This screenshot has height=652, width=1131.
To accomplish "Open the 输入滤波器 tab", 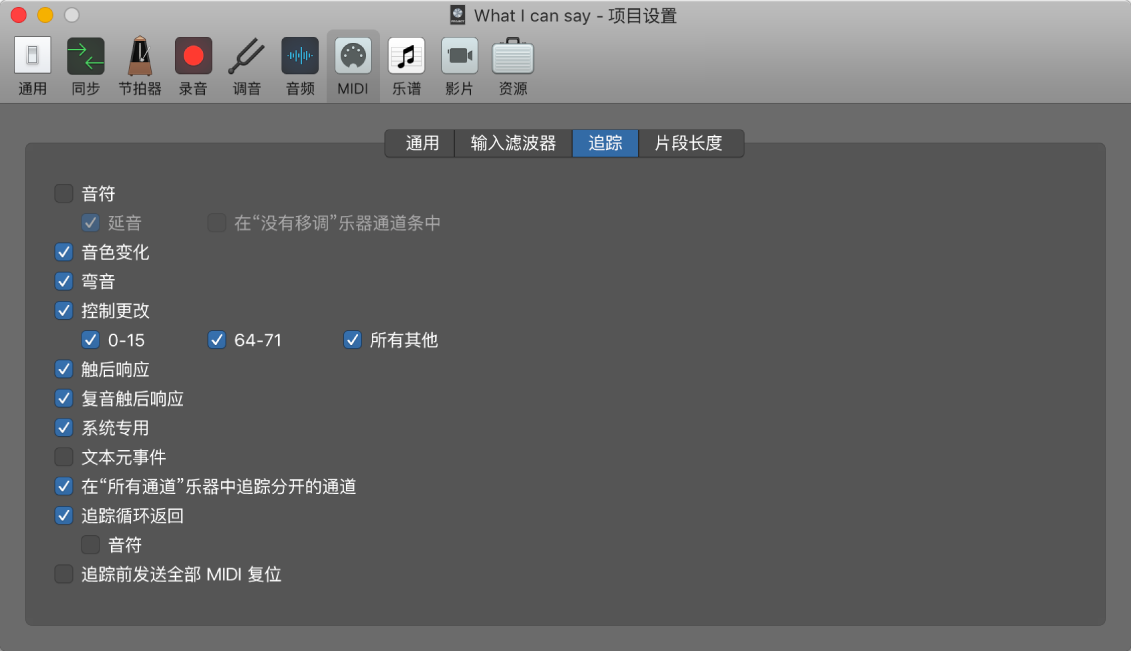I will [x=513, y=143].
